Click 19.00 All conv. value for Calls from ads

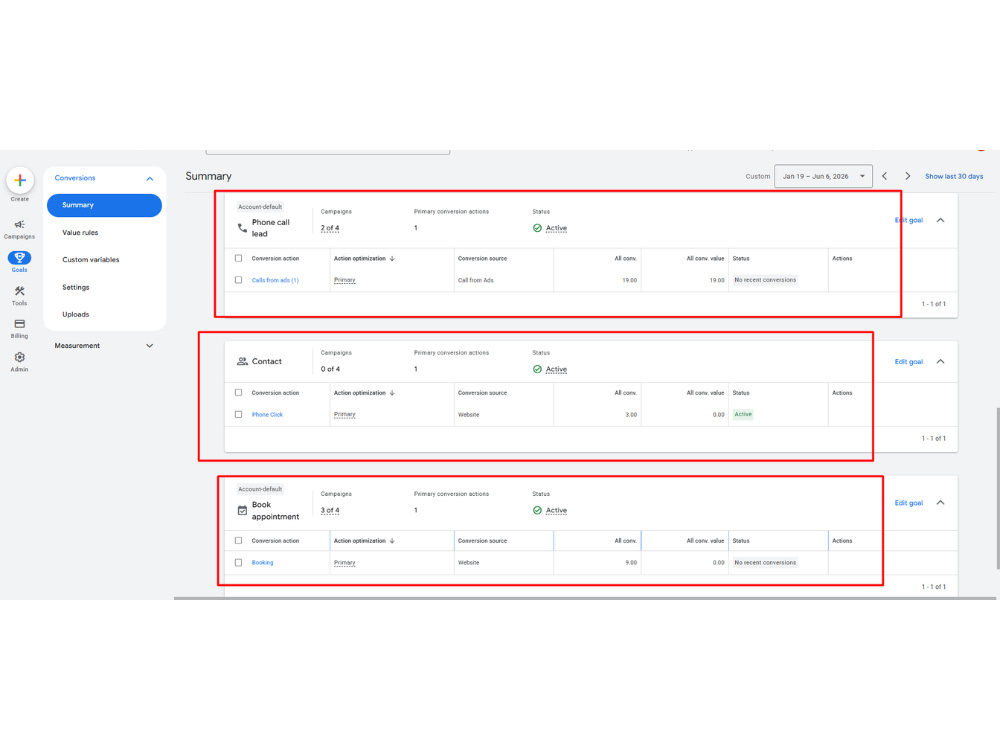pos(717,280)
